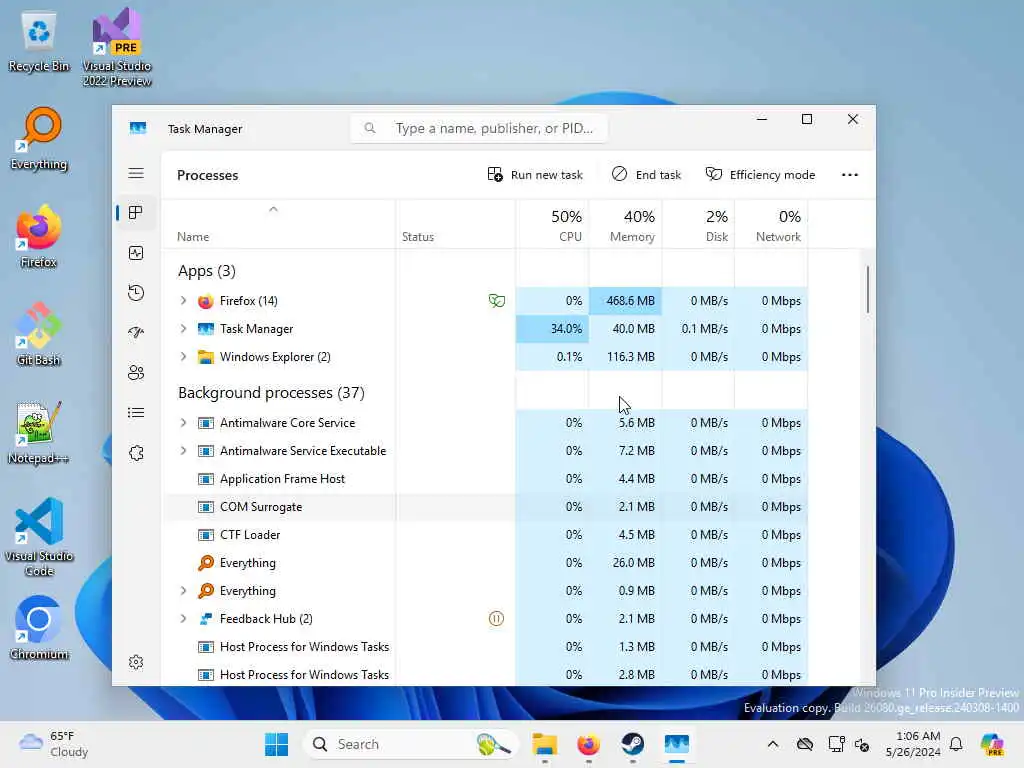
Task: Sort processes by CPU column
Action: click(x=552, y=225)
